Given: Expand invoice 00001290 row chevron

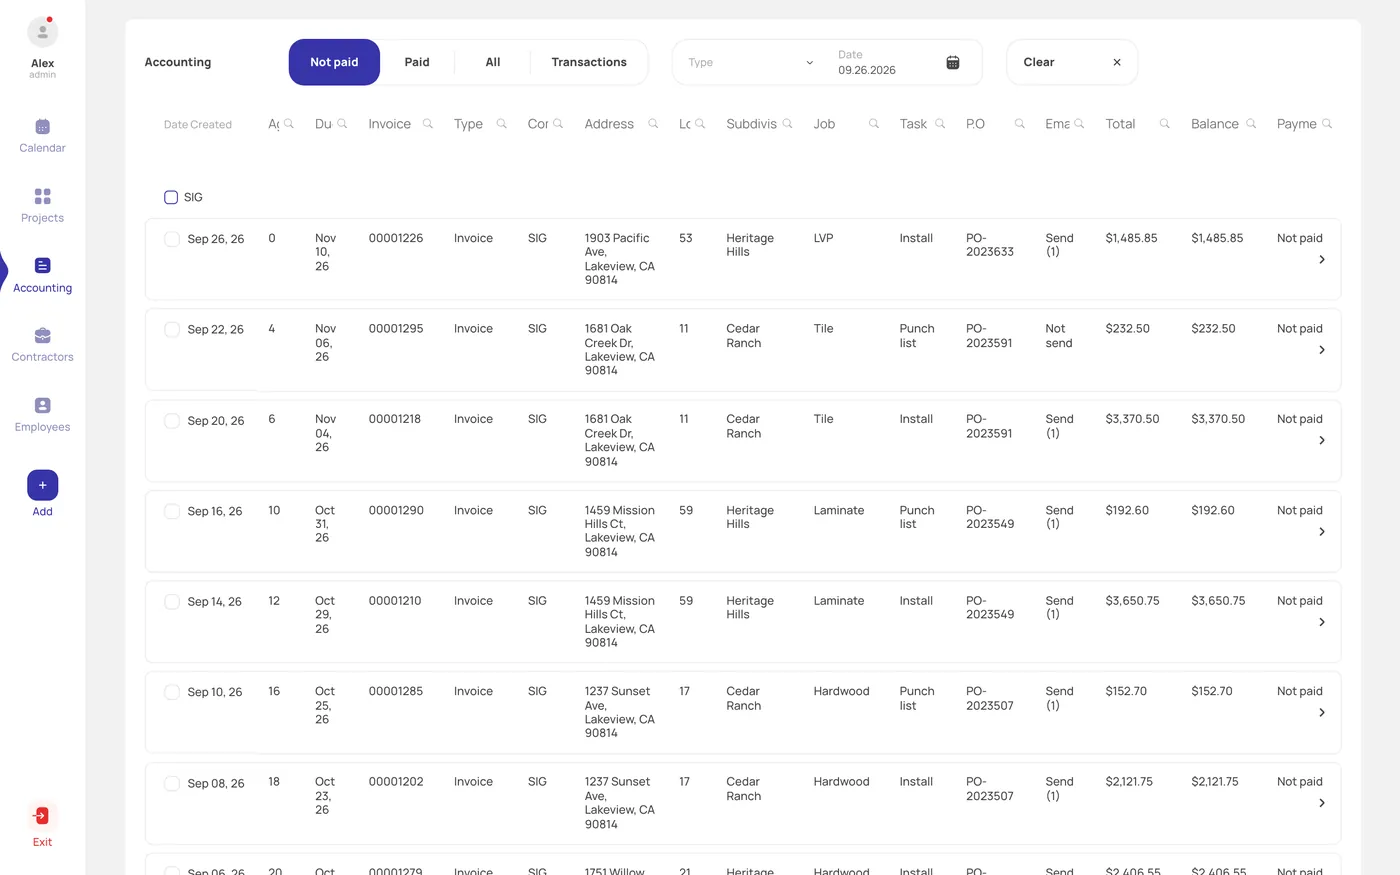Looking at the screenshot, I should [1322, 532].
